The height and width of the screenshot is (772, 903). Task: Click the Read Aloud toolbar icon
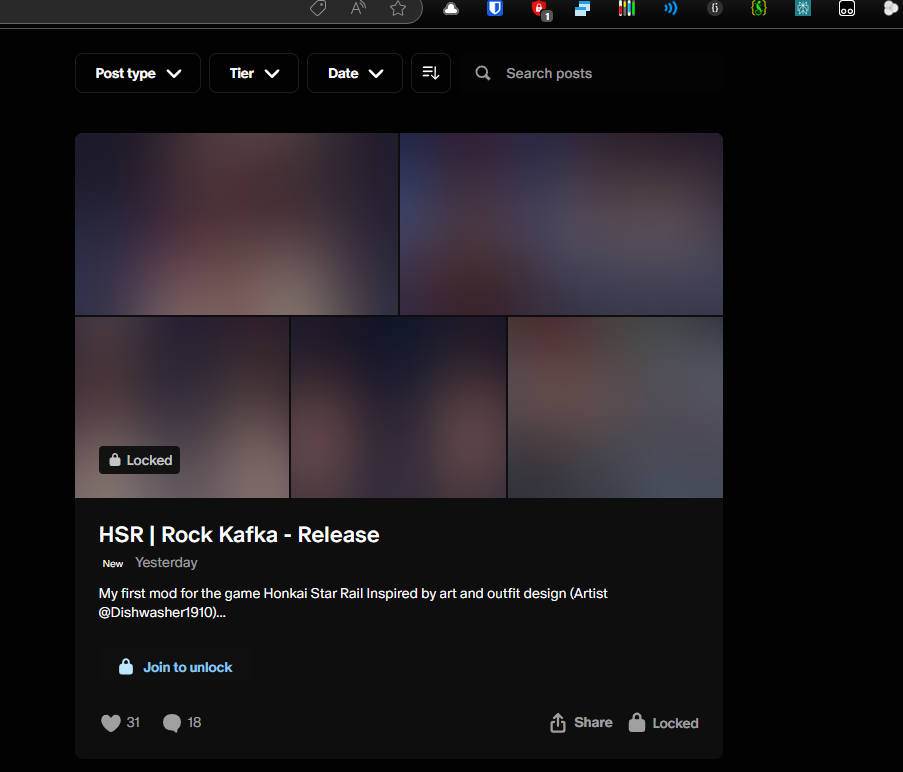tap(358, 9)
